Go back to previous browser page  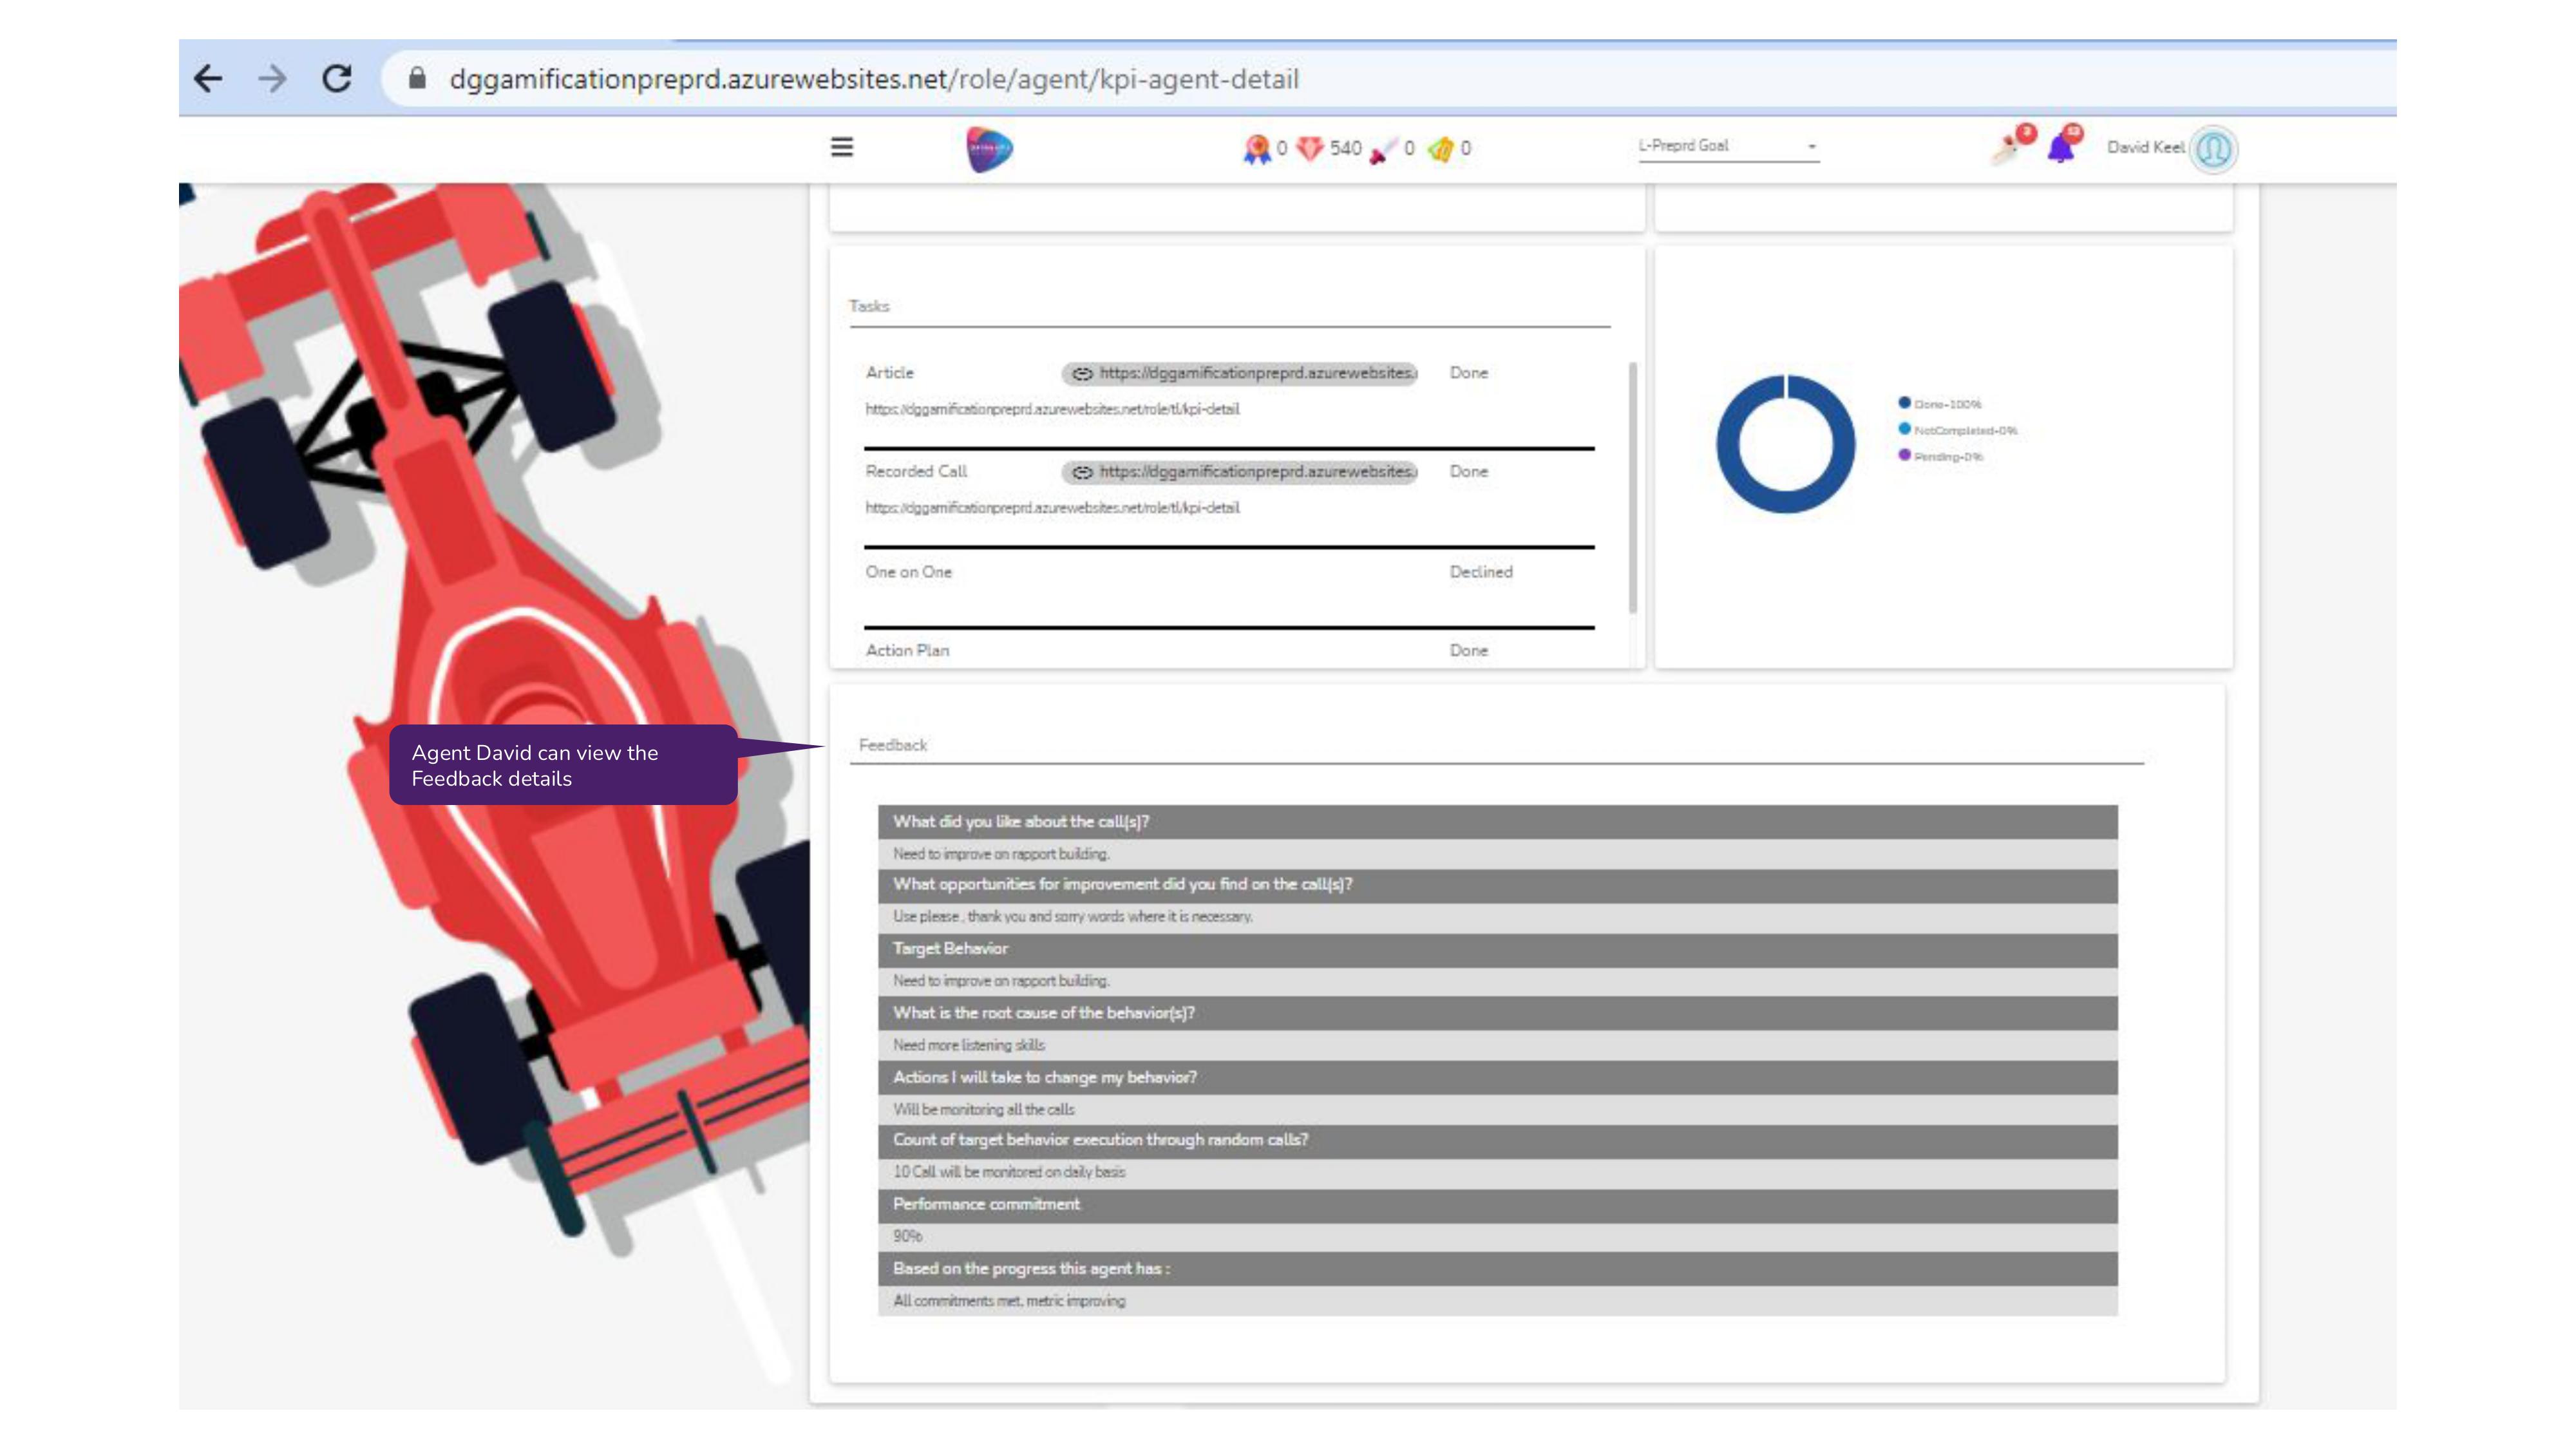point(208,78)
